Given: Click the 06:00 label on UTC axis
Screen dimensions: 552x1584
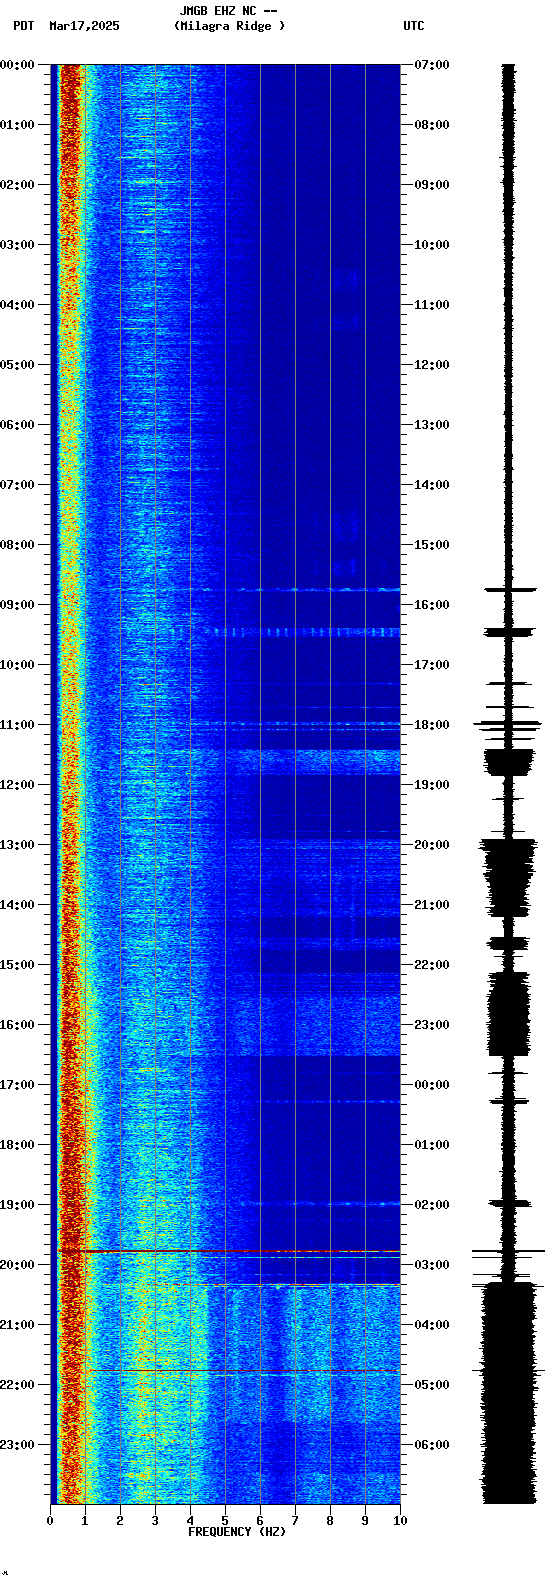Looking at the screenshot, I should click(x=432, y=1445).
